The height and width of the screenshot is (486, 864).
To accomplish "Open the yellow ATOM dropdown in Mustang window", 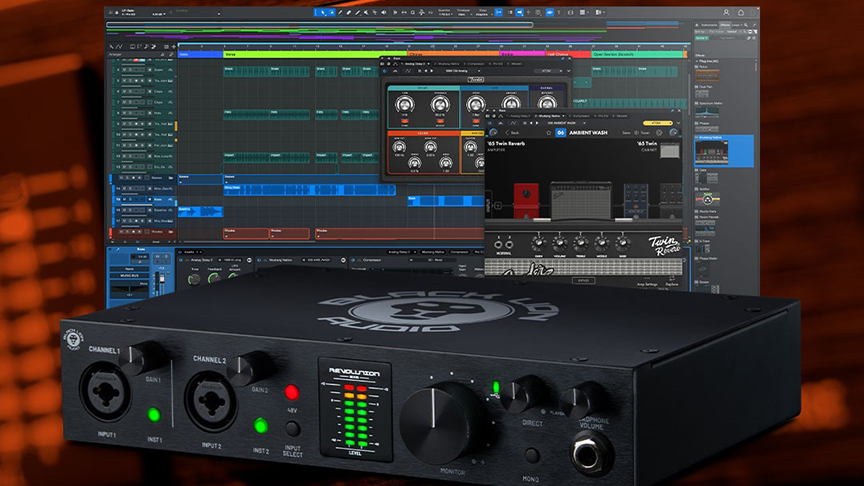I will pyautogui.click(x=658, y=123).
